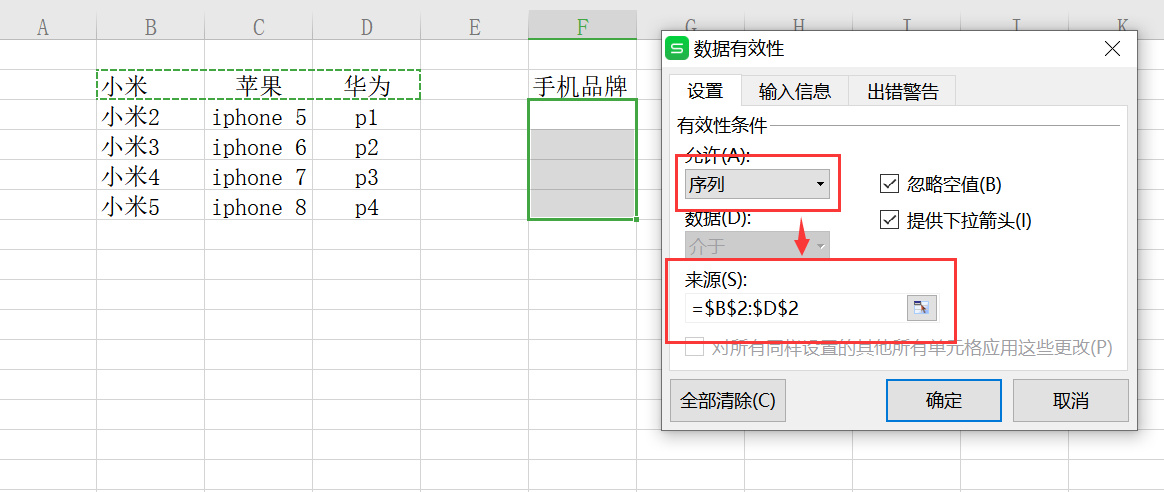Click cell containing iphone 7
1164x492 pixels.
[x=258, y=177]
